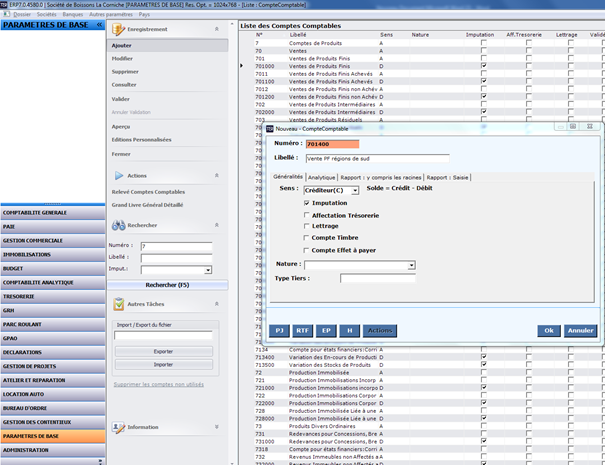Enable Compte Effet à payer checkbox

[x=306, y=250]
